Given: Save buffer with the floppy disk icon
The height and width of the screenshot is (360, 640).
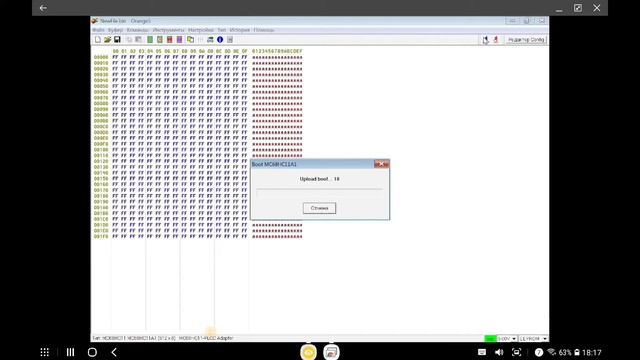Looking at the screenshot, I should coord(117,40).
